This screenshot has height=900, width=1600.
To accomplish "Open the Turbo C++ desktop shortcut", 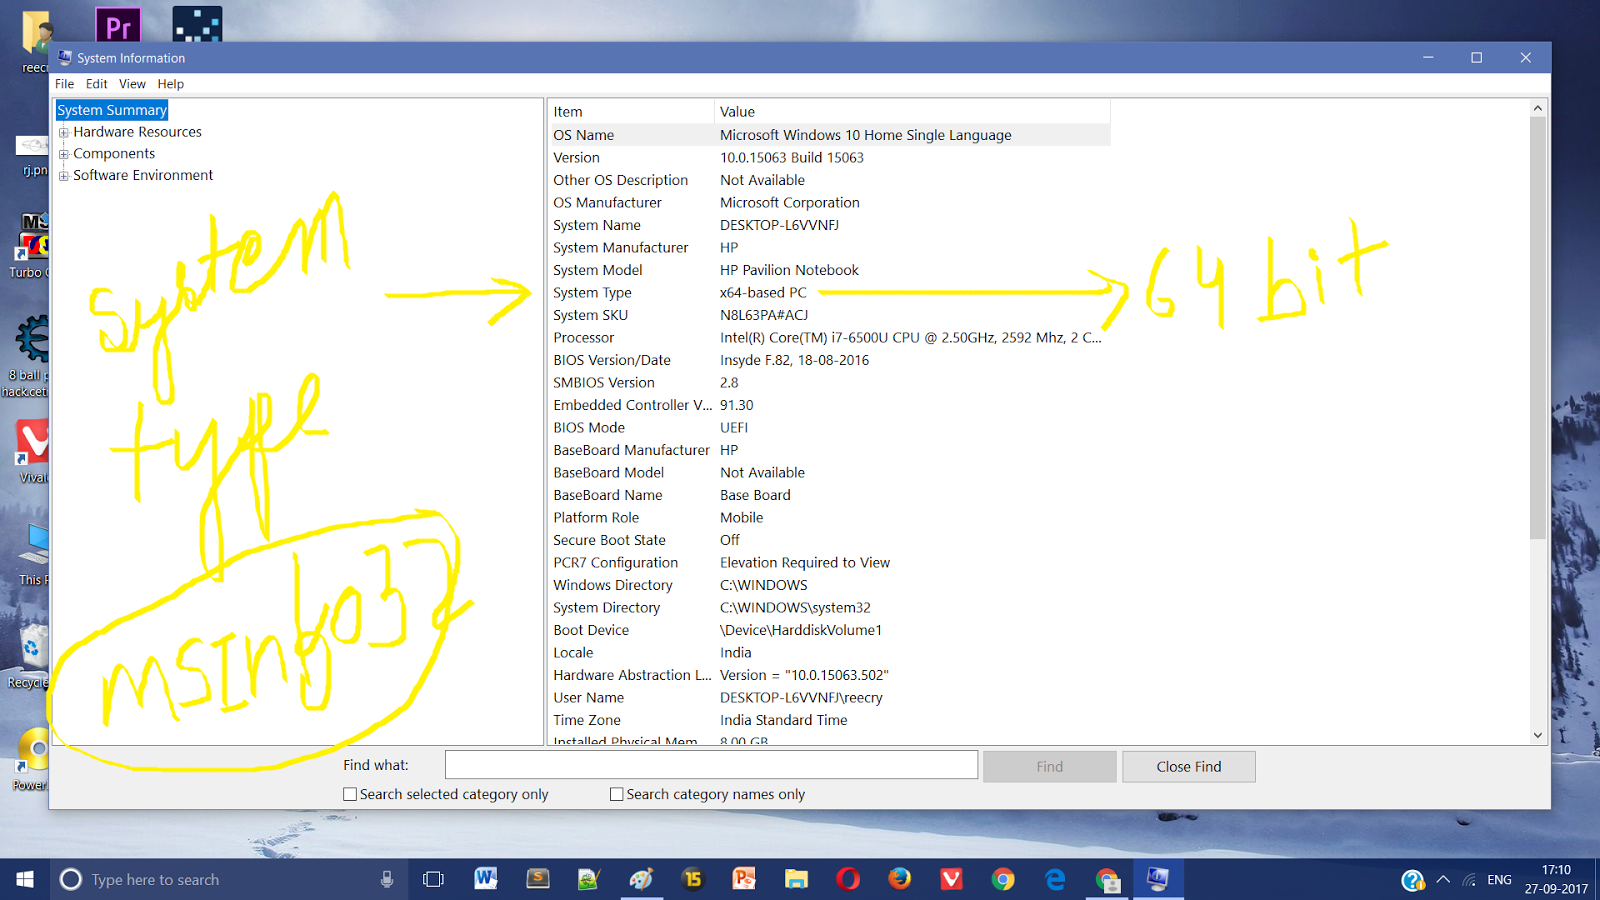I will (32, 237).
